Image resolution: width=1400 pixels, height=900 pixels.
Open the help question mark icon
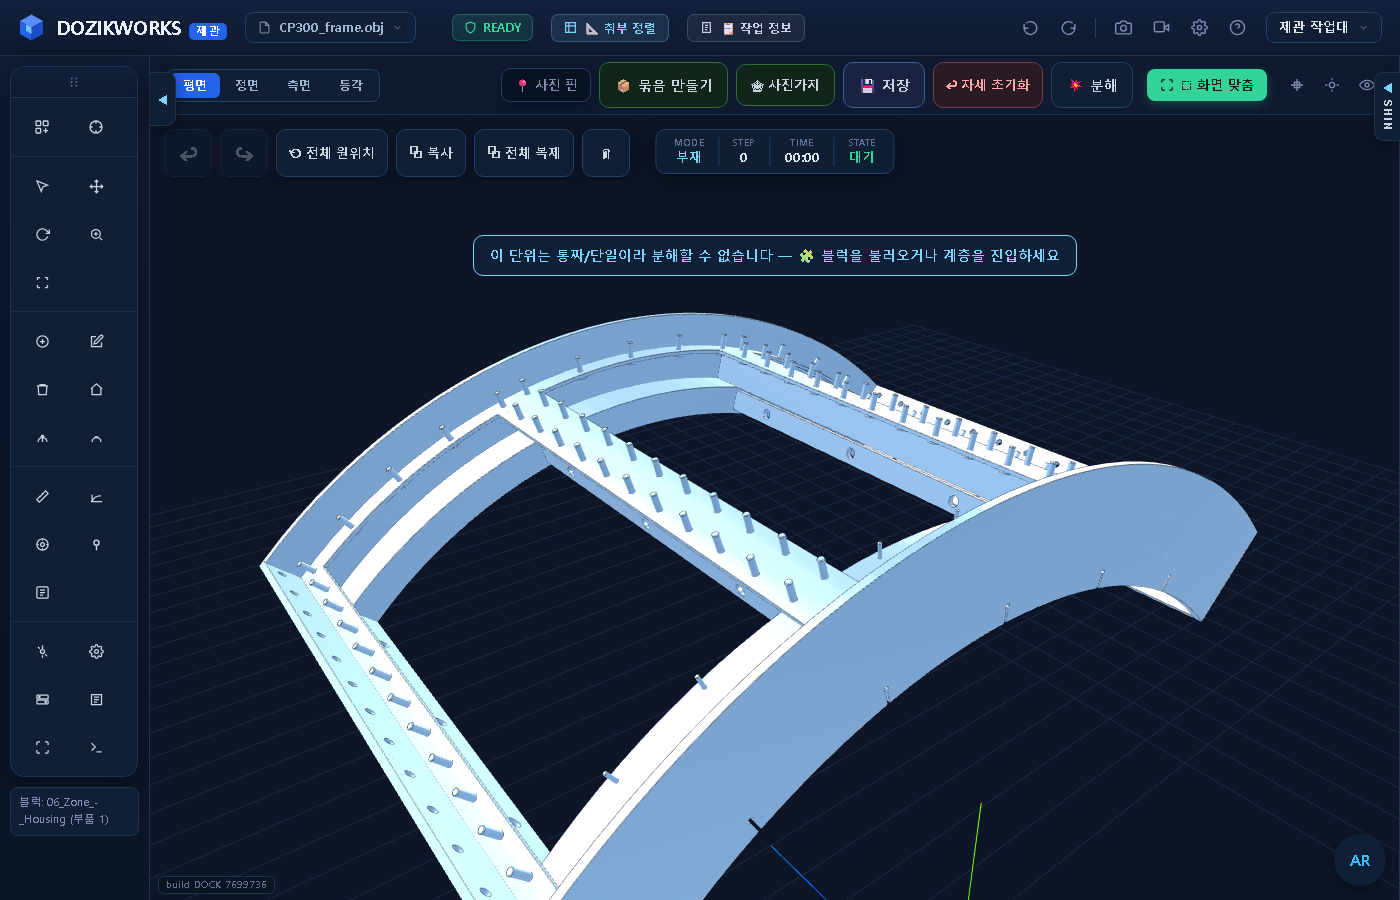pos(1238,28)
